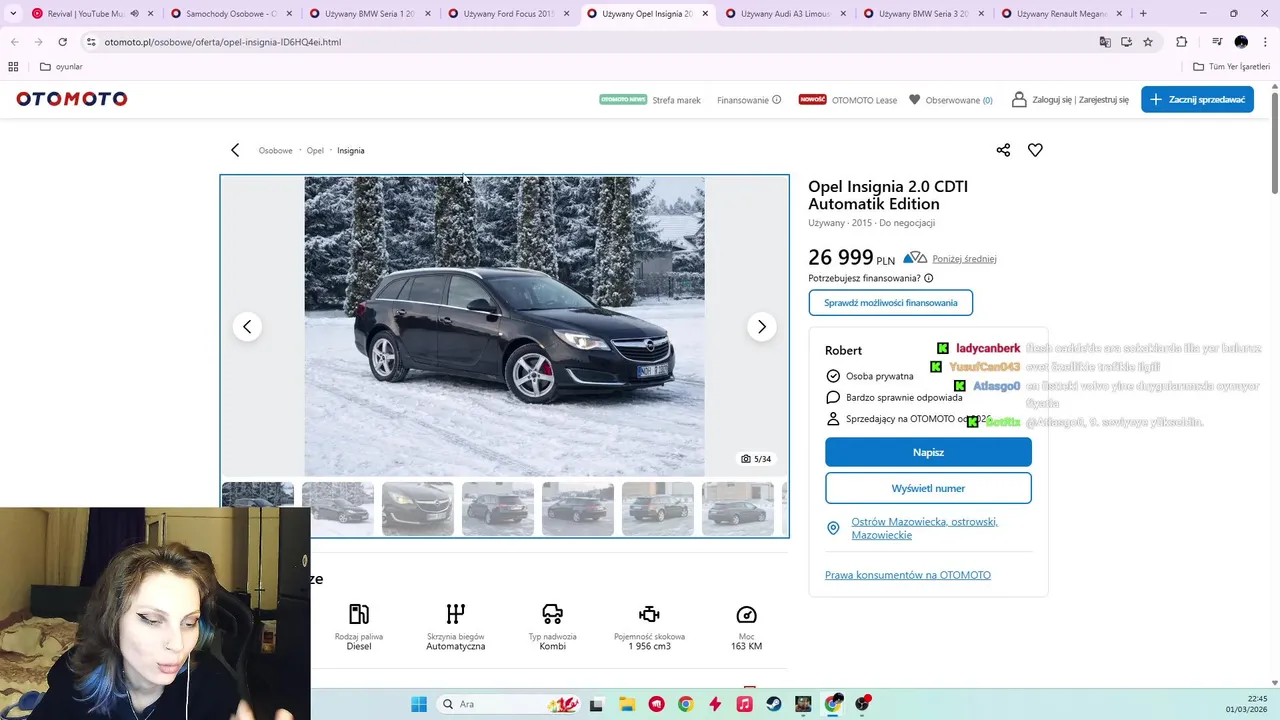
Task: Open Ostrów Mazowiecka location link
Action: pyautogui.click(x=924, y=528)
